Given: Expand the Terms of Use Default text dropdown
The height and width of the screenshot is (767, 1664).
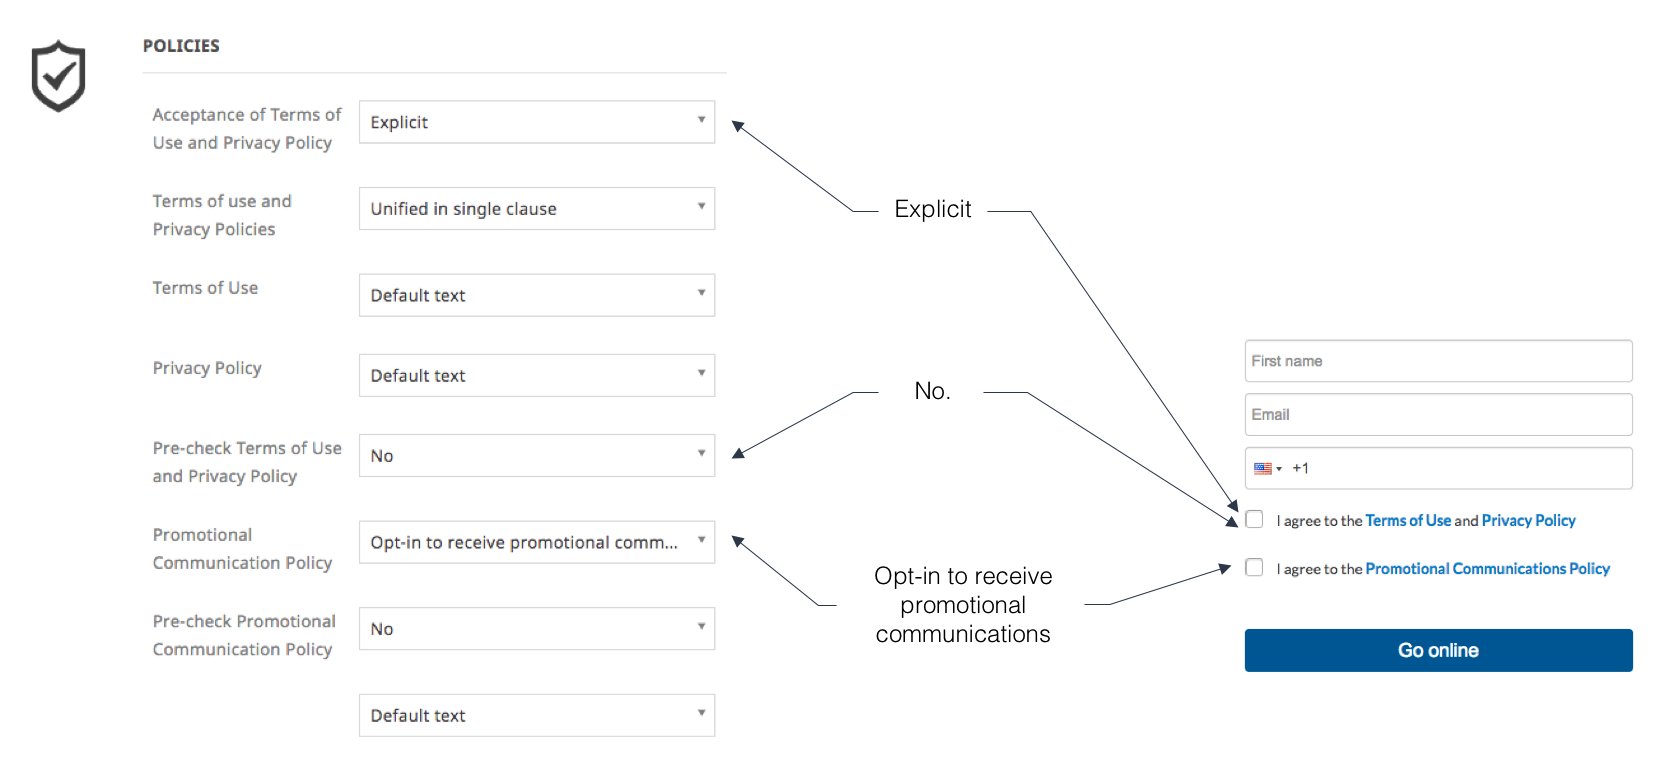Looking at the screenshot, I should pyautogui.click(x=537, y=295).
